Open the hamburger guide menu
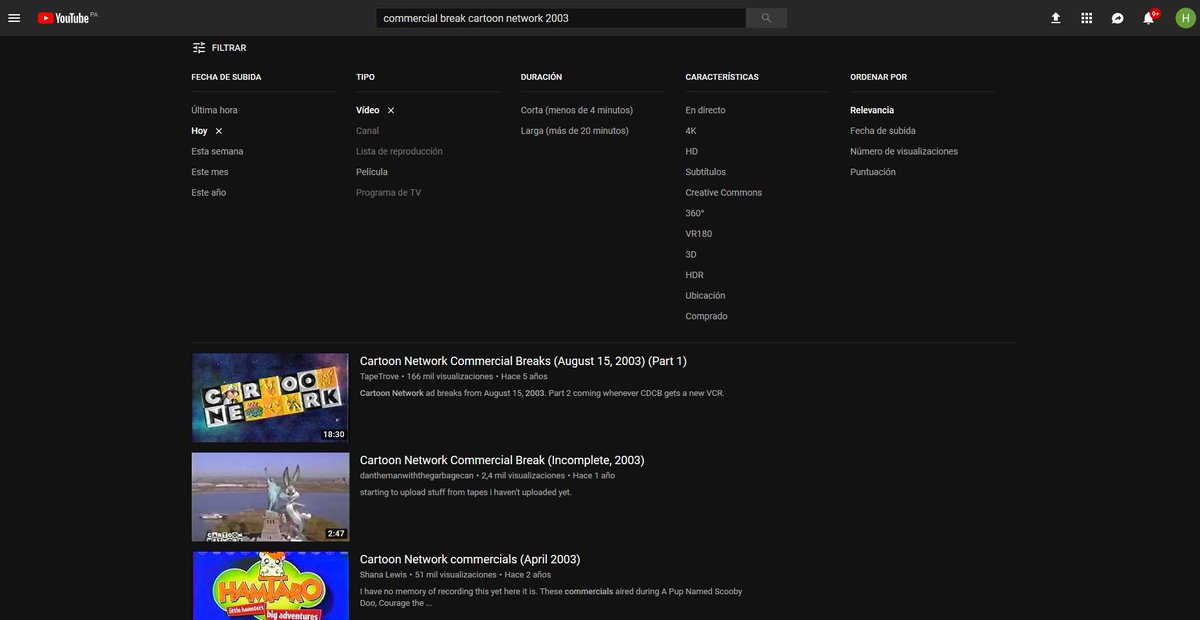 14,18
